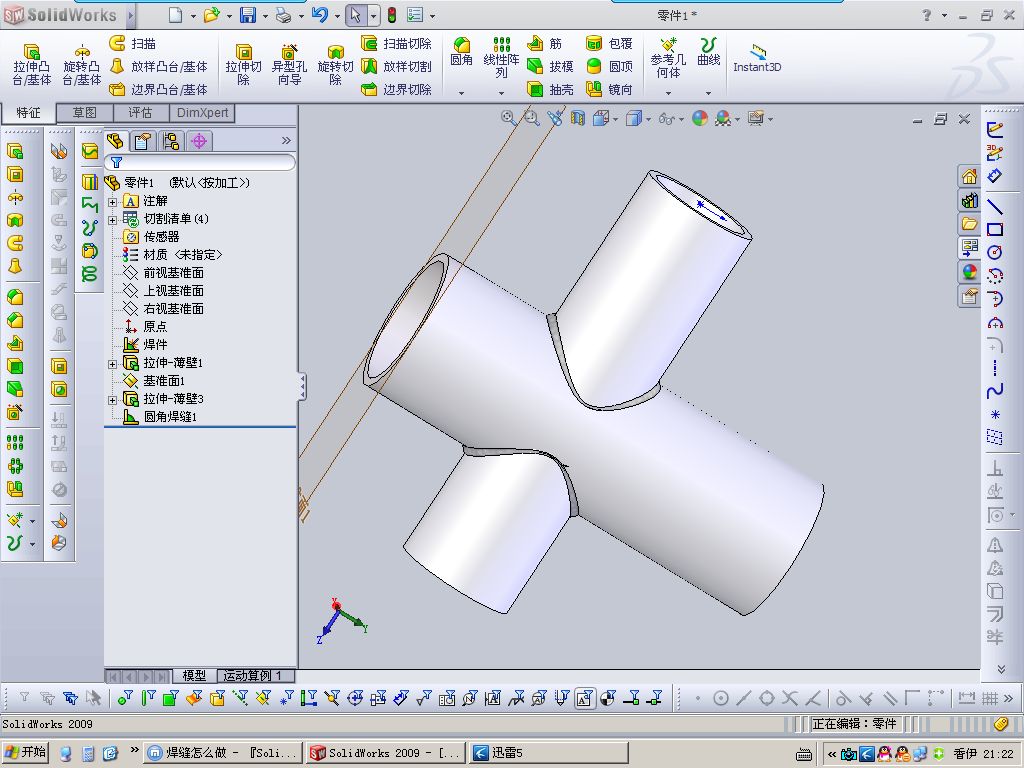Select the 圆角焊缝1 feature
Viewport: 1024px width, 768px height.
[161, 417]
